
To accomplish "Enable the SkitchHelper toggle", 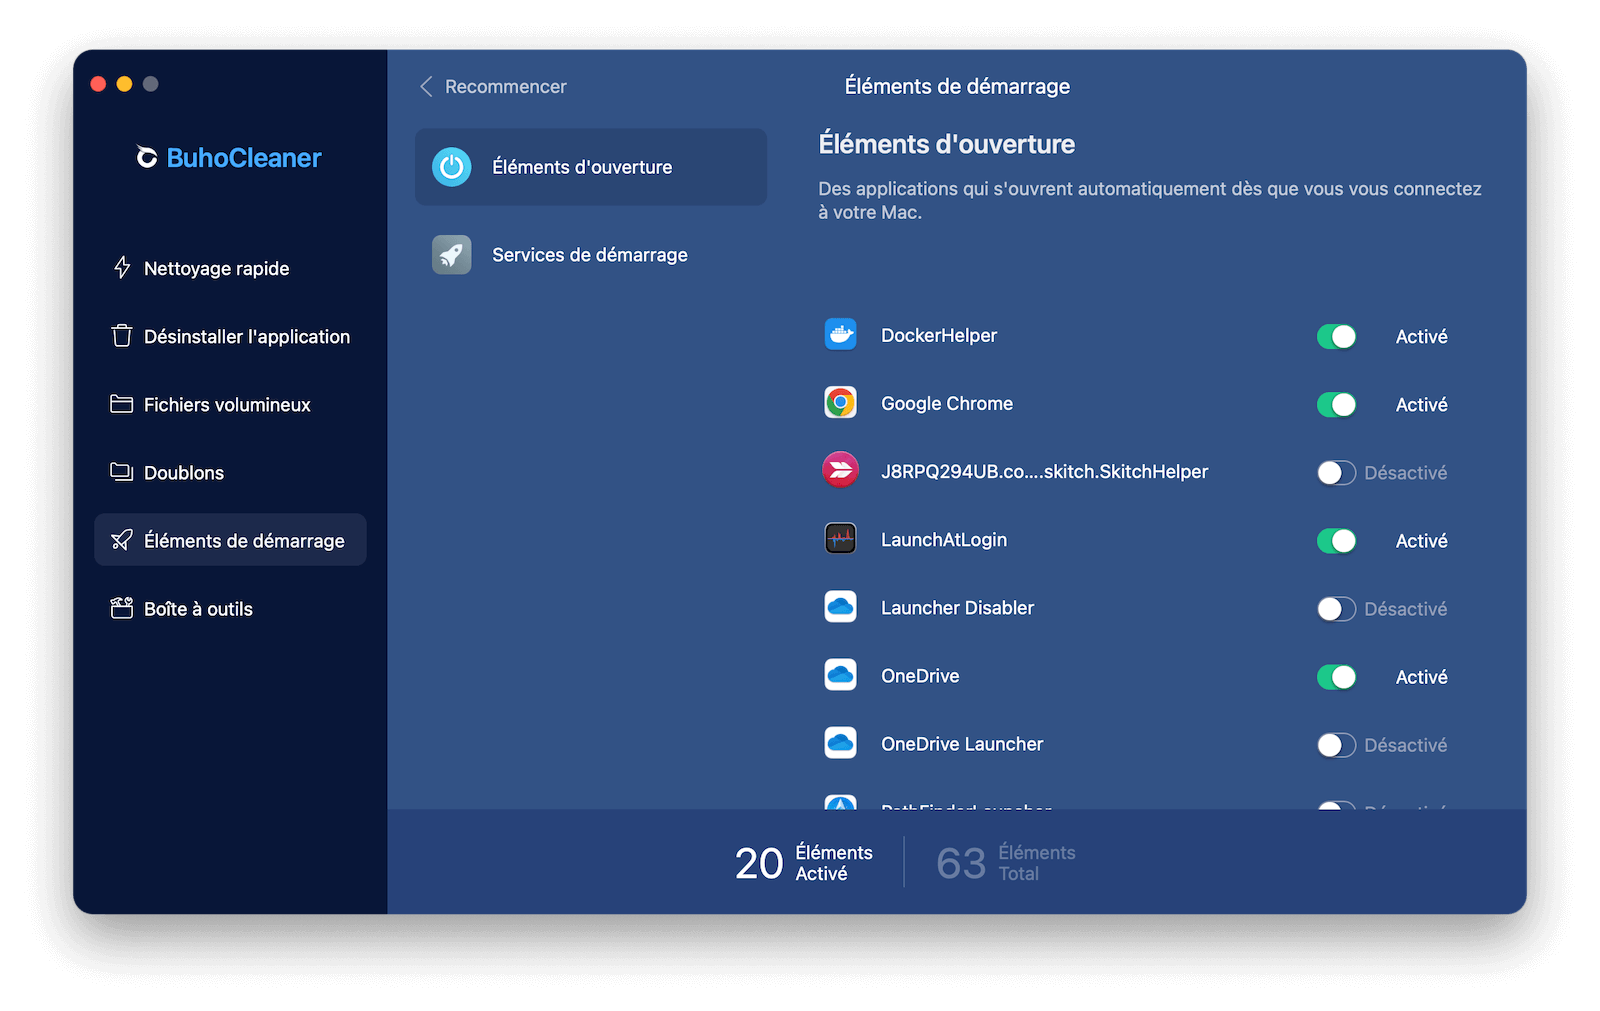I will coord(1337,473).
